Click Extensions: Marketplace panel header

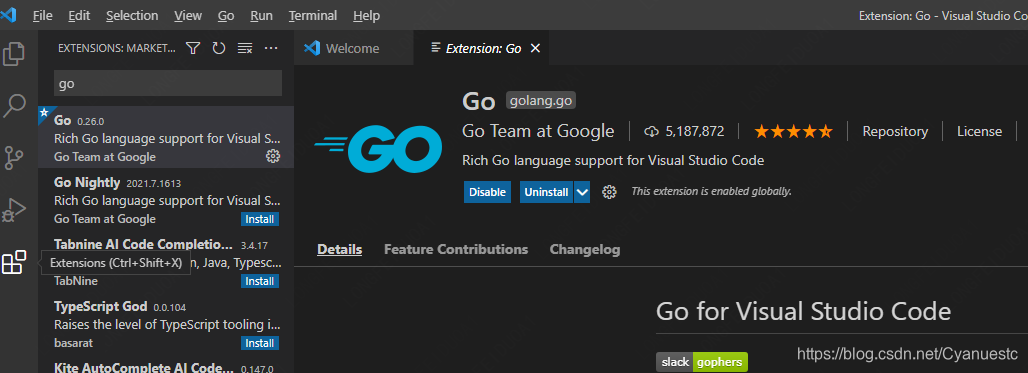pos(117,48)
